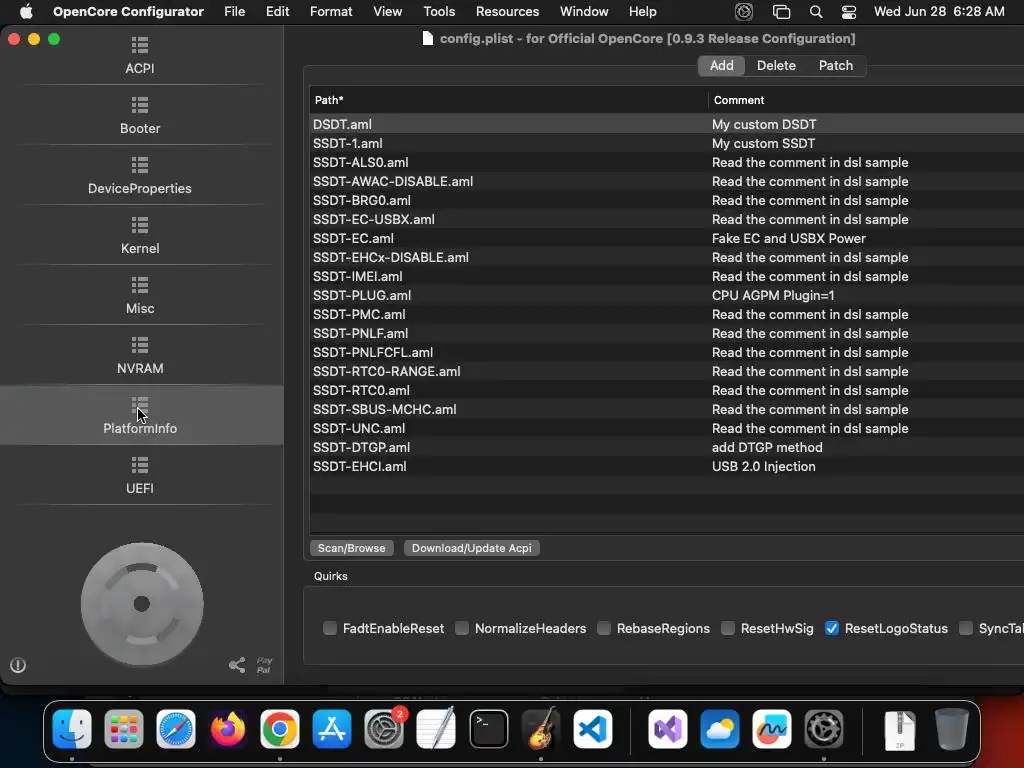Open the Tools menu
1024x768 pixels.
[x=439, y=12]
